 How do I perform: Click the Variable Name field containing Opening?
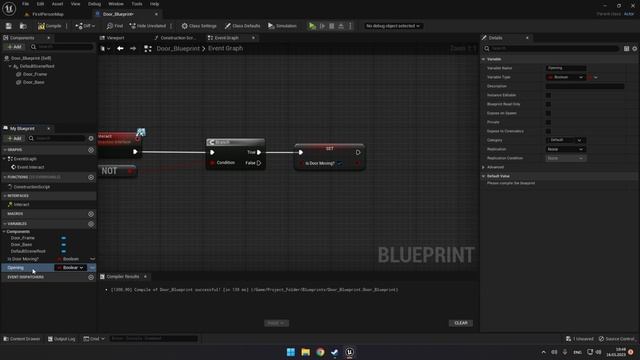click(x=566, y=68)
